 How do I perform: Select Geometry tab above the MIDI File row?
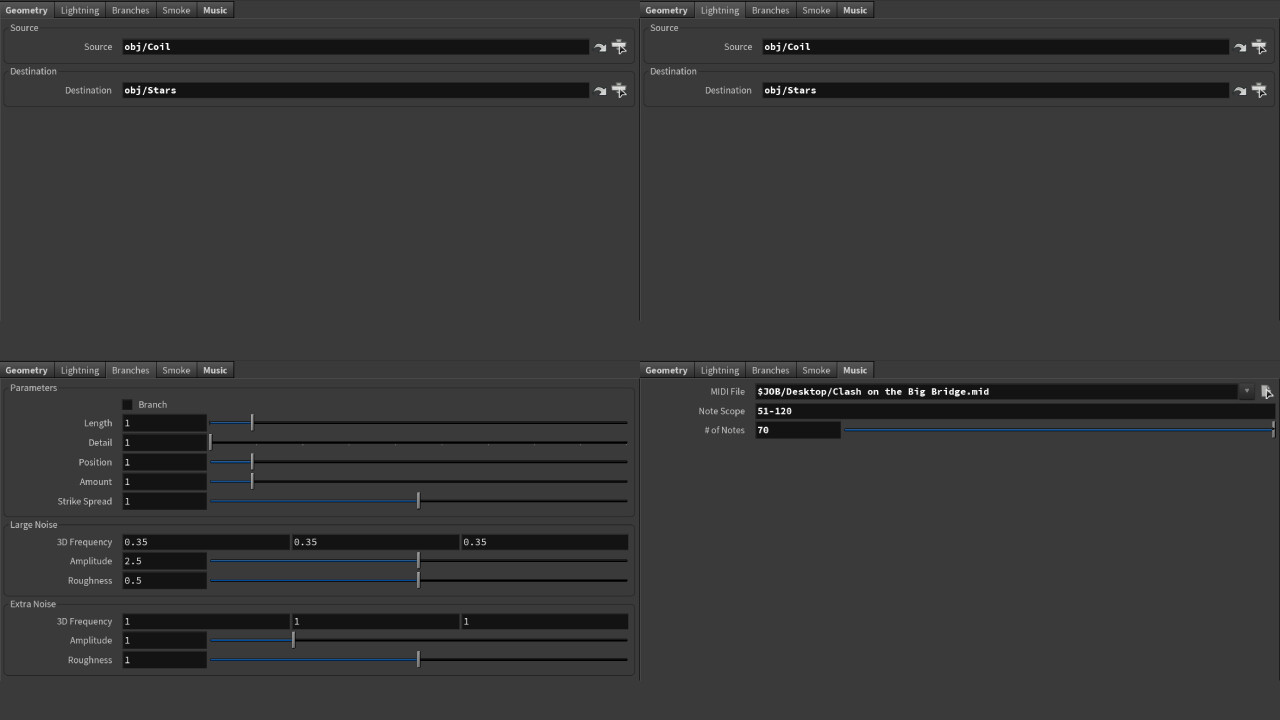click(x=667, y=370)
